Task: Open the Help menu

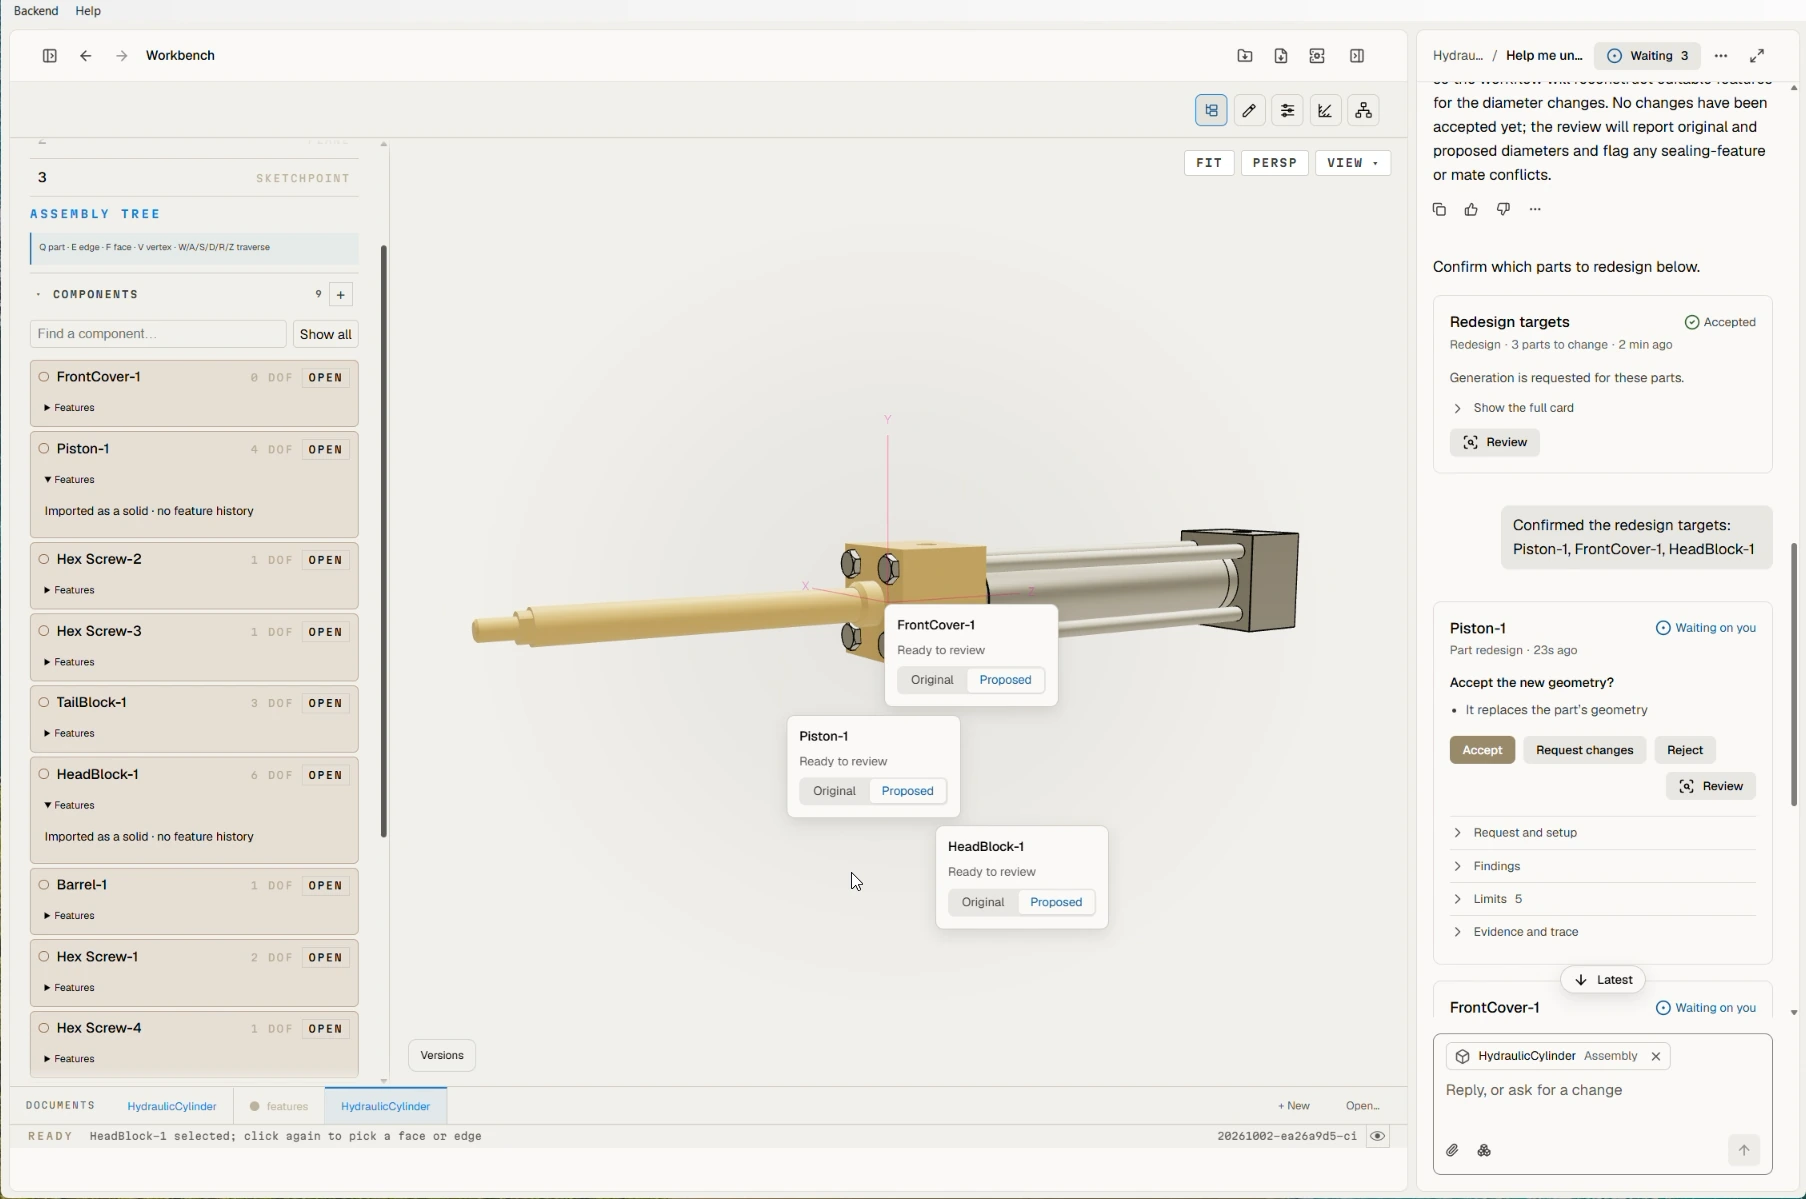Action: tap(88, 11)
